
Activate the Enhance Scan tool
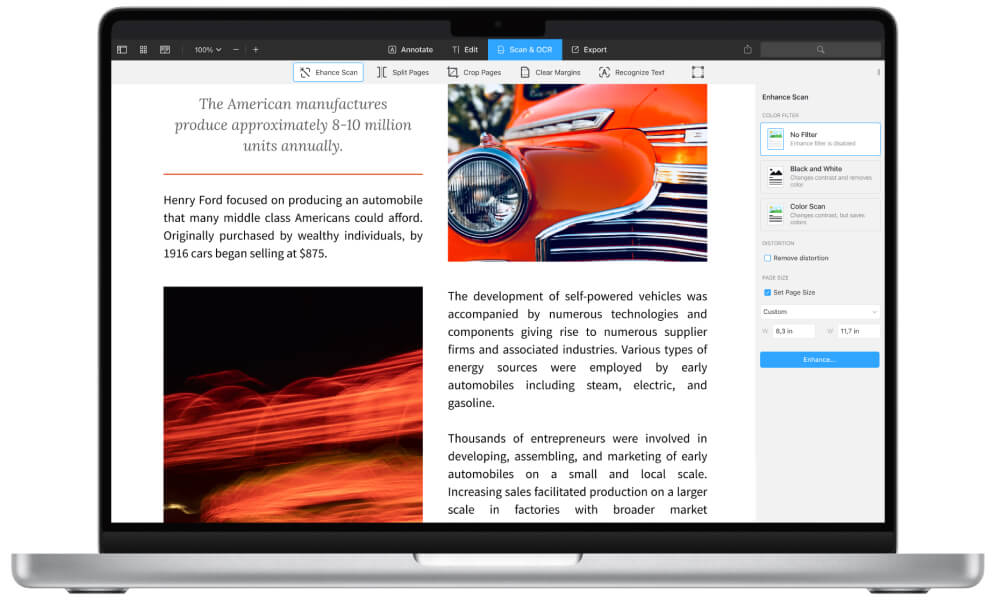[328, 73]
